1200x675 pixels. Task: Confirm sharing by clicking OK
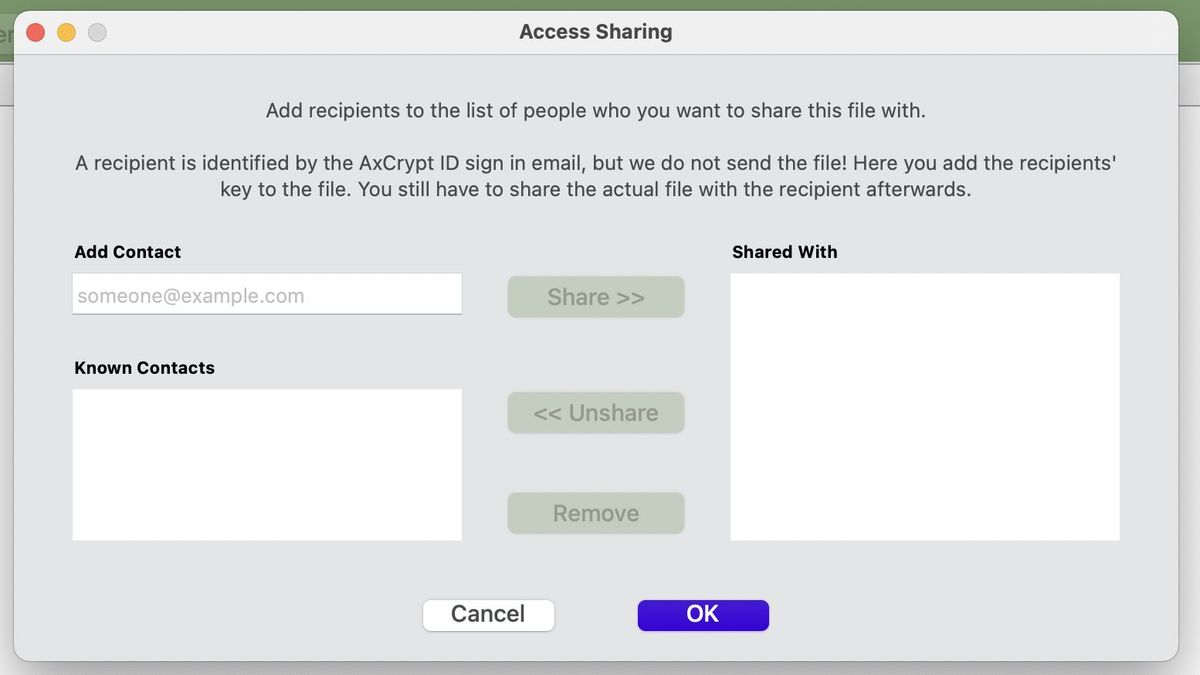pyautogui.click(x=703, y=614)
